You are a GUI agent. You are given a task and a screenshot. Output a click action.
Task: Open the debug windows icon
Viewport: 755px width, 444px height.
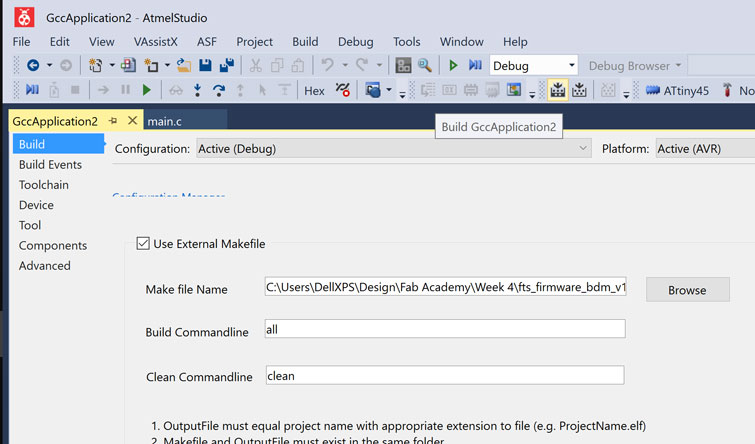click(373, 90)
